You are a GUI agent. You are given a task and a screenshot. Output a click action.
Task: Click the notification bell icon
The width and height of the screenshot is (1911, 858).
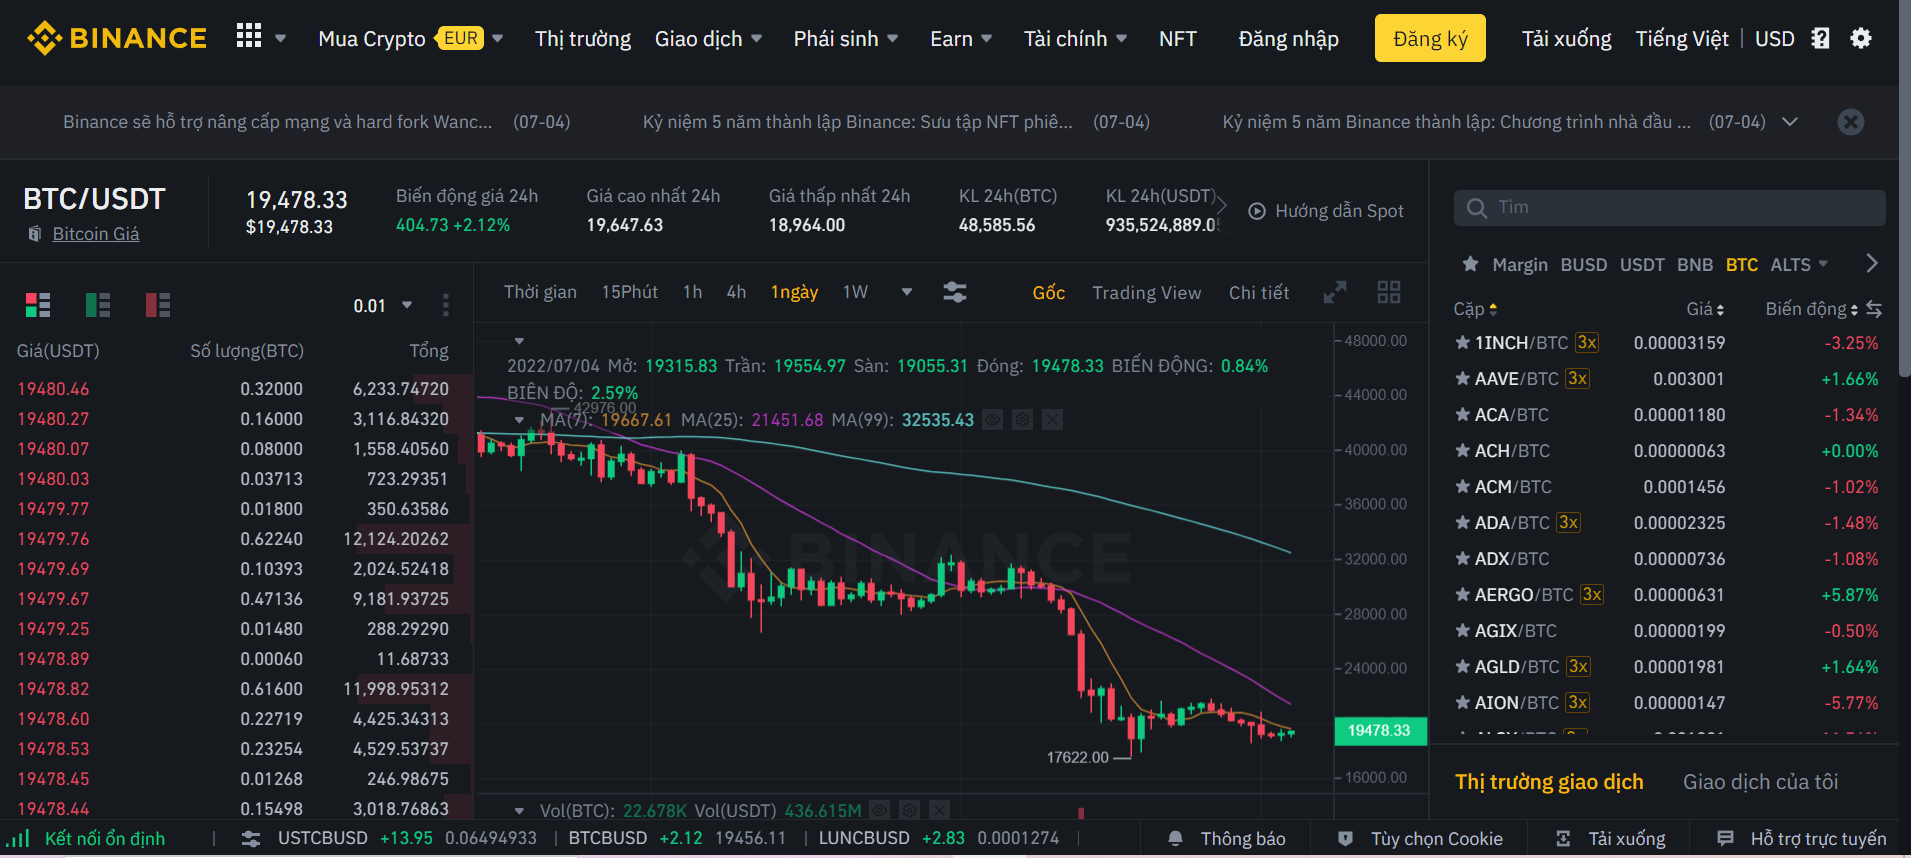click(1176, 839)
